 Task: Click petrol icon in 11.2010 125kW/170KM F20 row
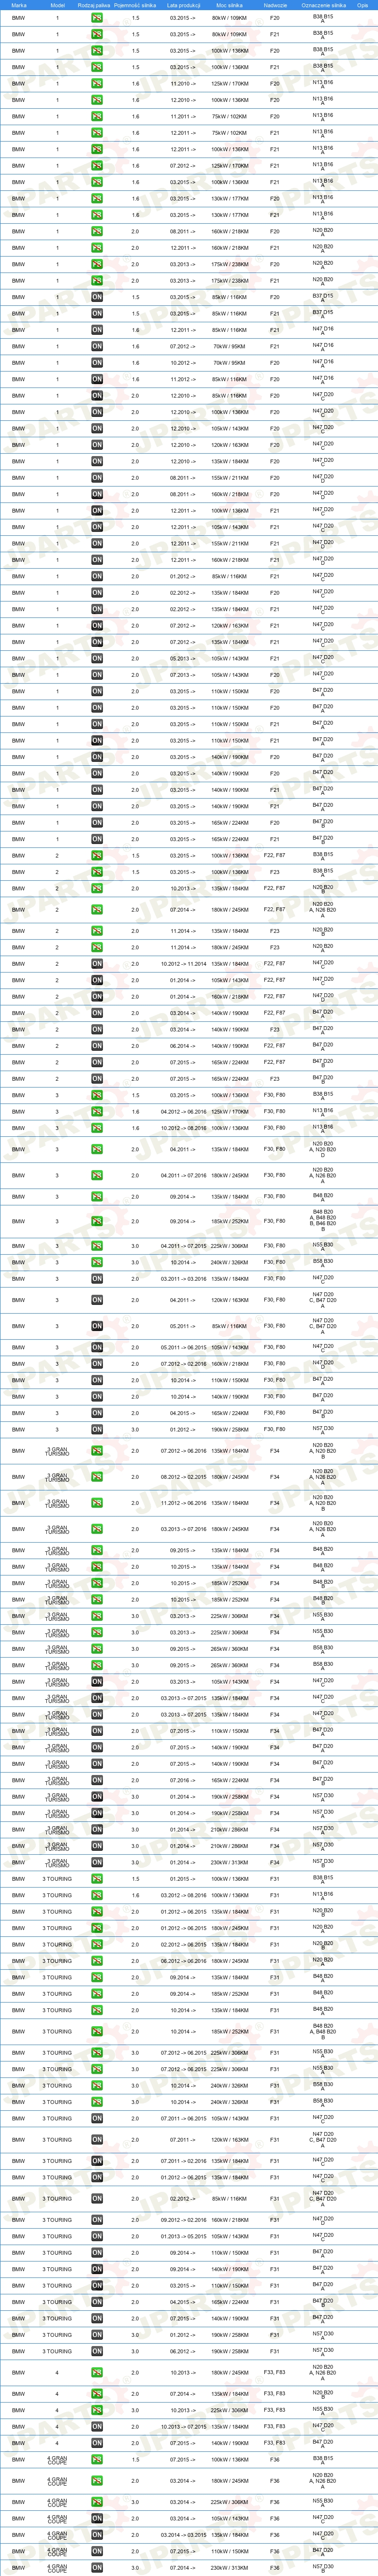97,84
